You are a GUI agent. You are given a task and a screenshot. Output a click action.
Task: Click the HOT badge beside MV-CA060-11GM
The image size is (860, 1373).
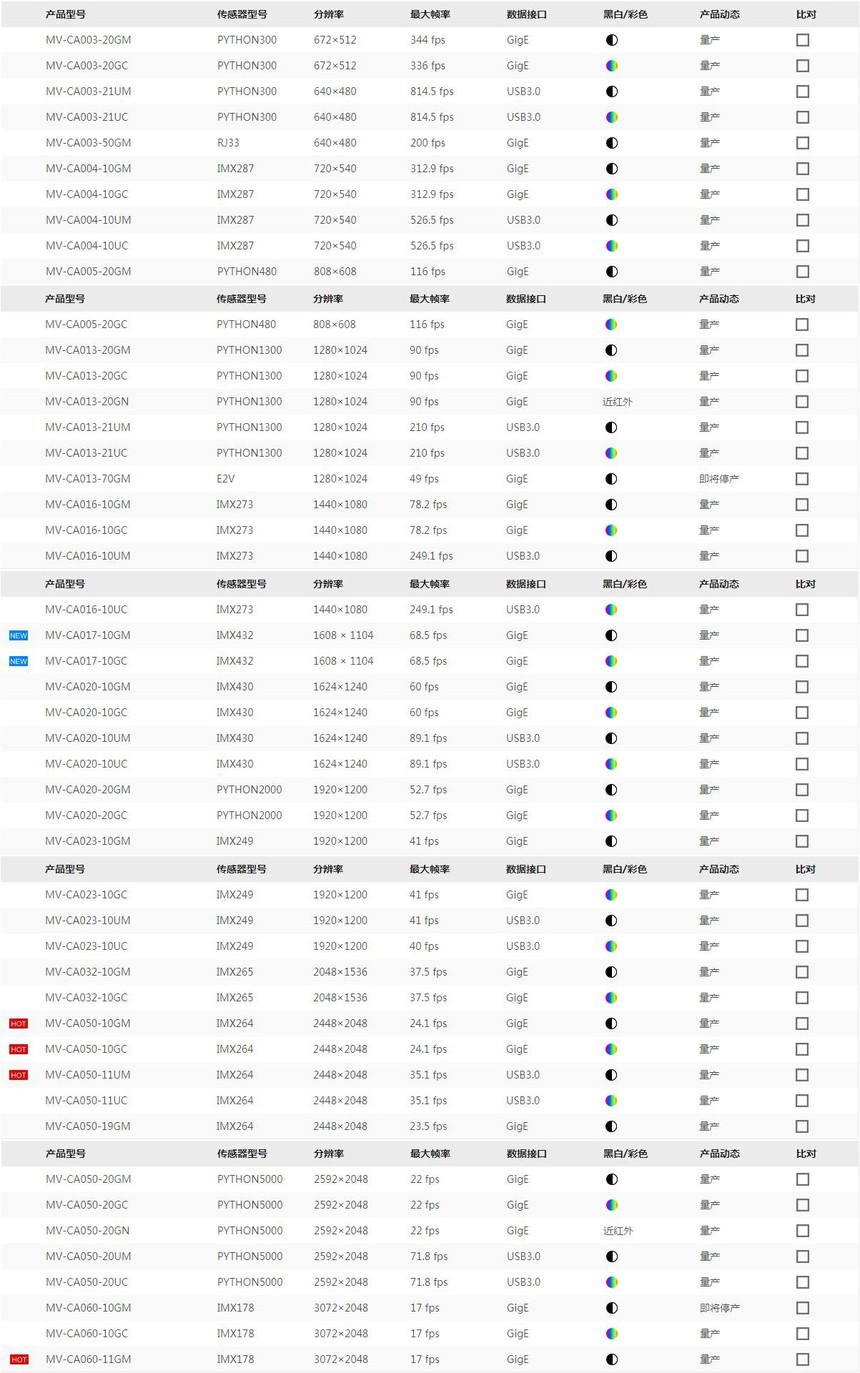18,1359
